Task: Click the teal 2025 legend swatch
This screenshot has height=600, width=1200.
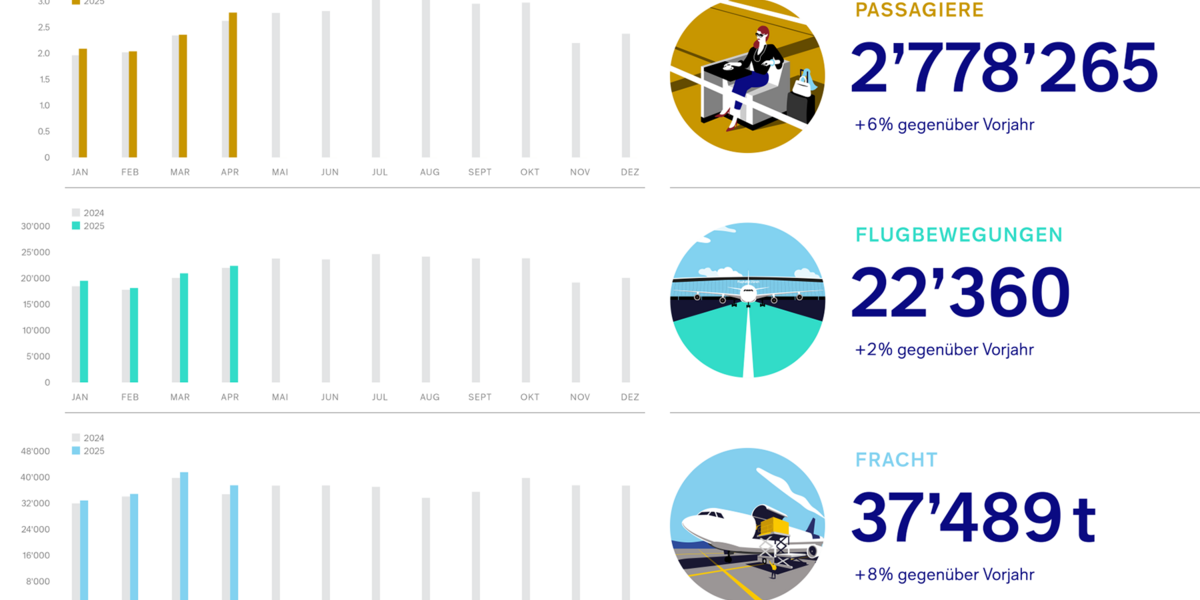Action: 75,226
